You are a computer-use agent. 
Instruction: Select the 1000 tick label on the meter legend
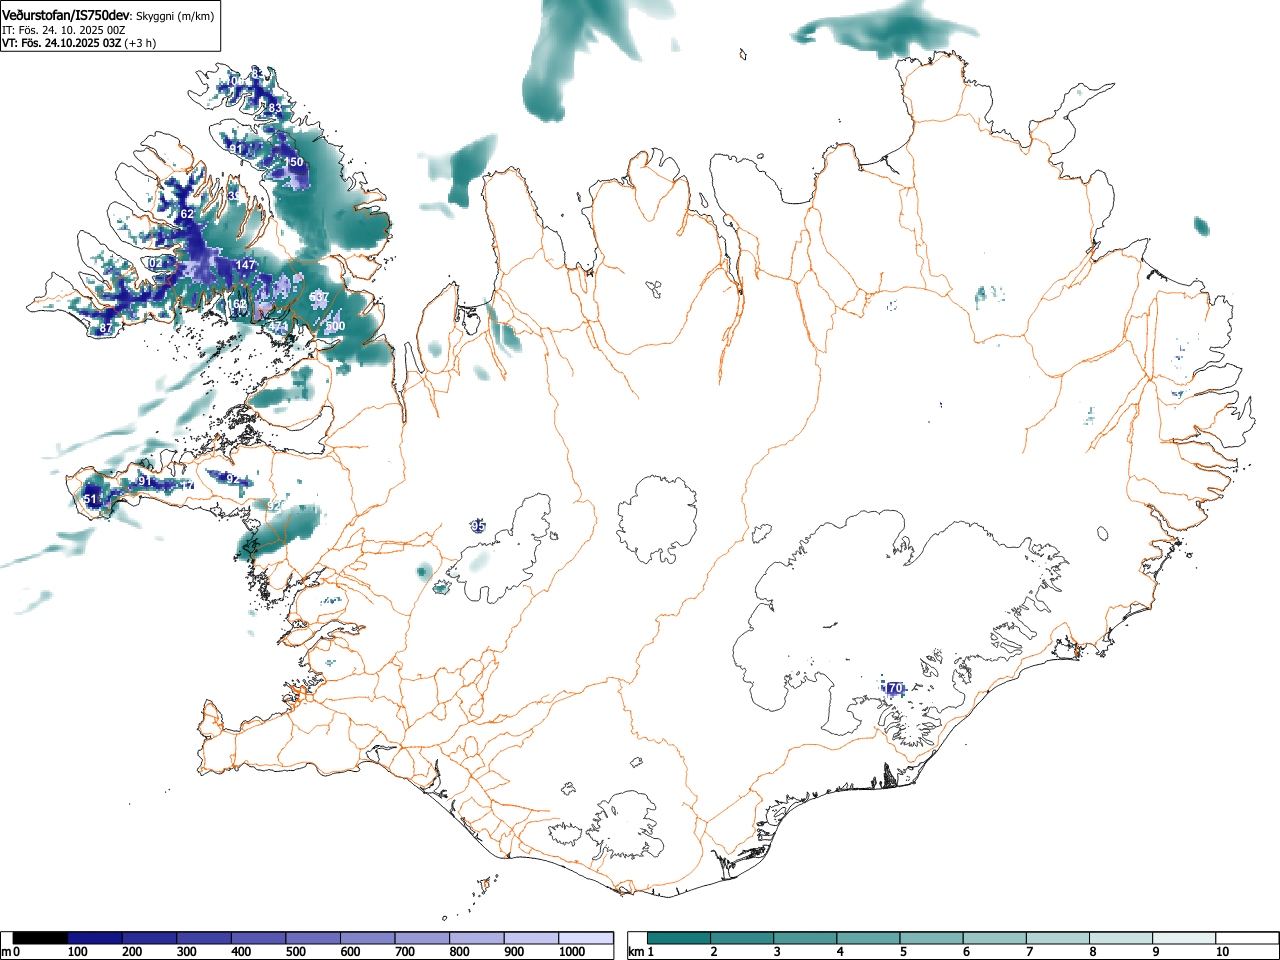571,952
